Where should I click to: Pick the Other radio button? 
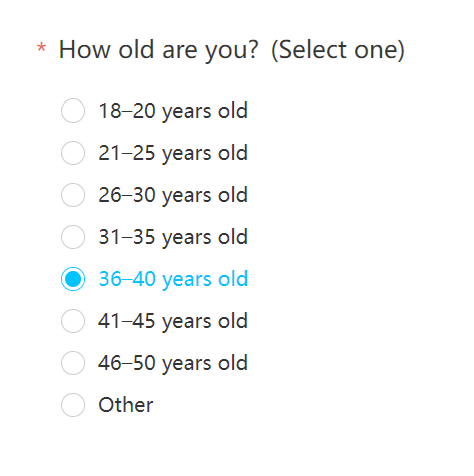pyautogui.click(x=73, y=405)
